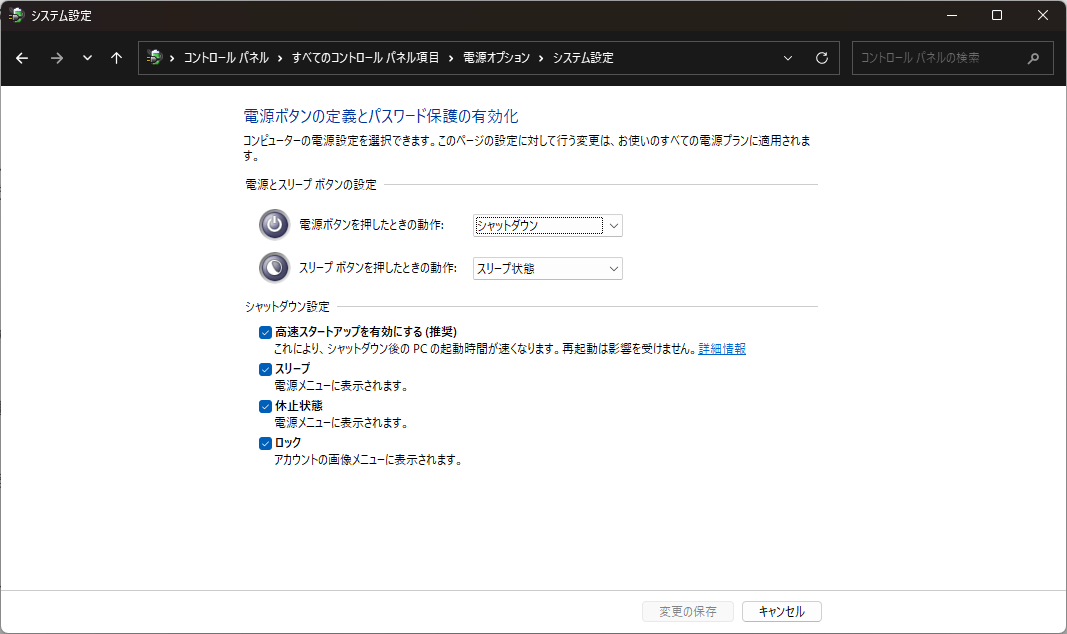
Task: Click the sleep button moon icon
Action: tap(273, 268)
